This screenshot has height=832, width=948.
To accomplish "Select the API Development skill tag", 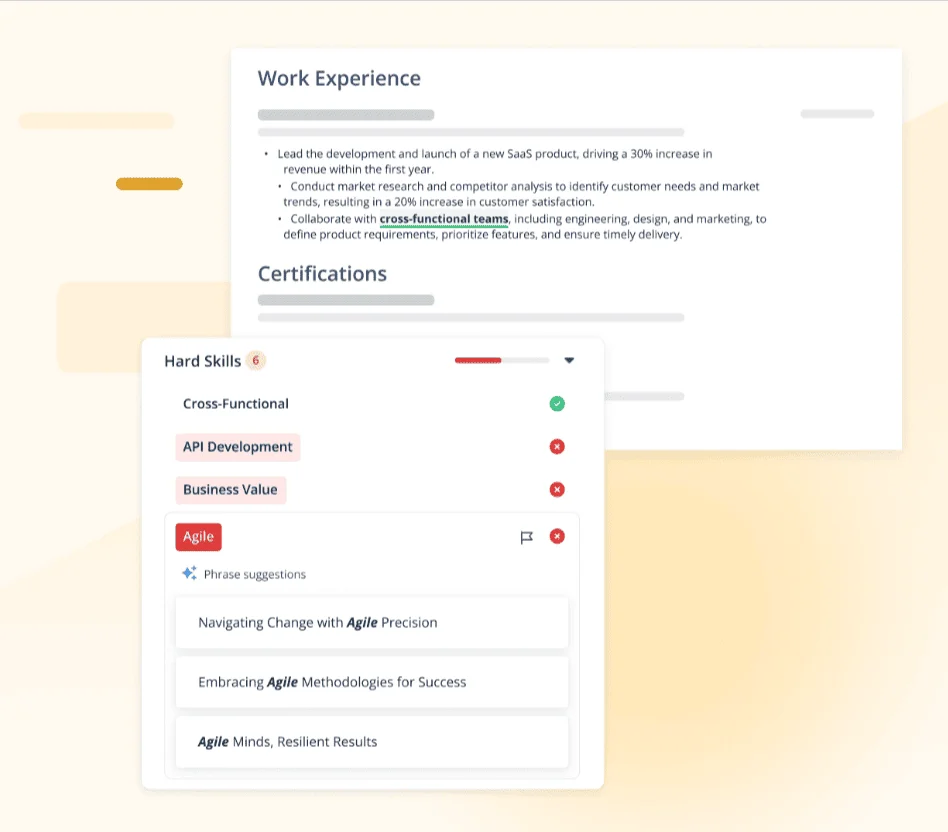I will pyautogui.click(x=238, y=447).
